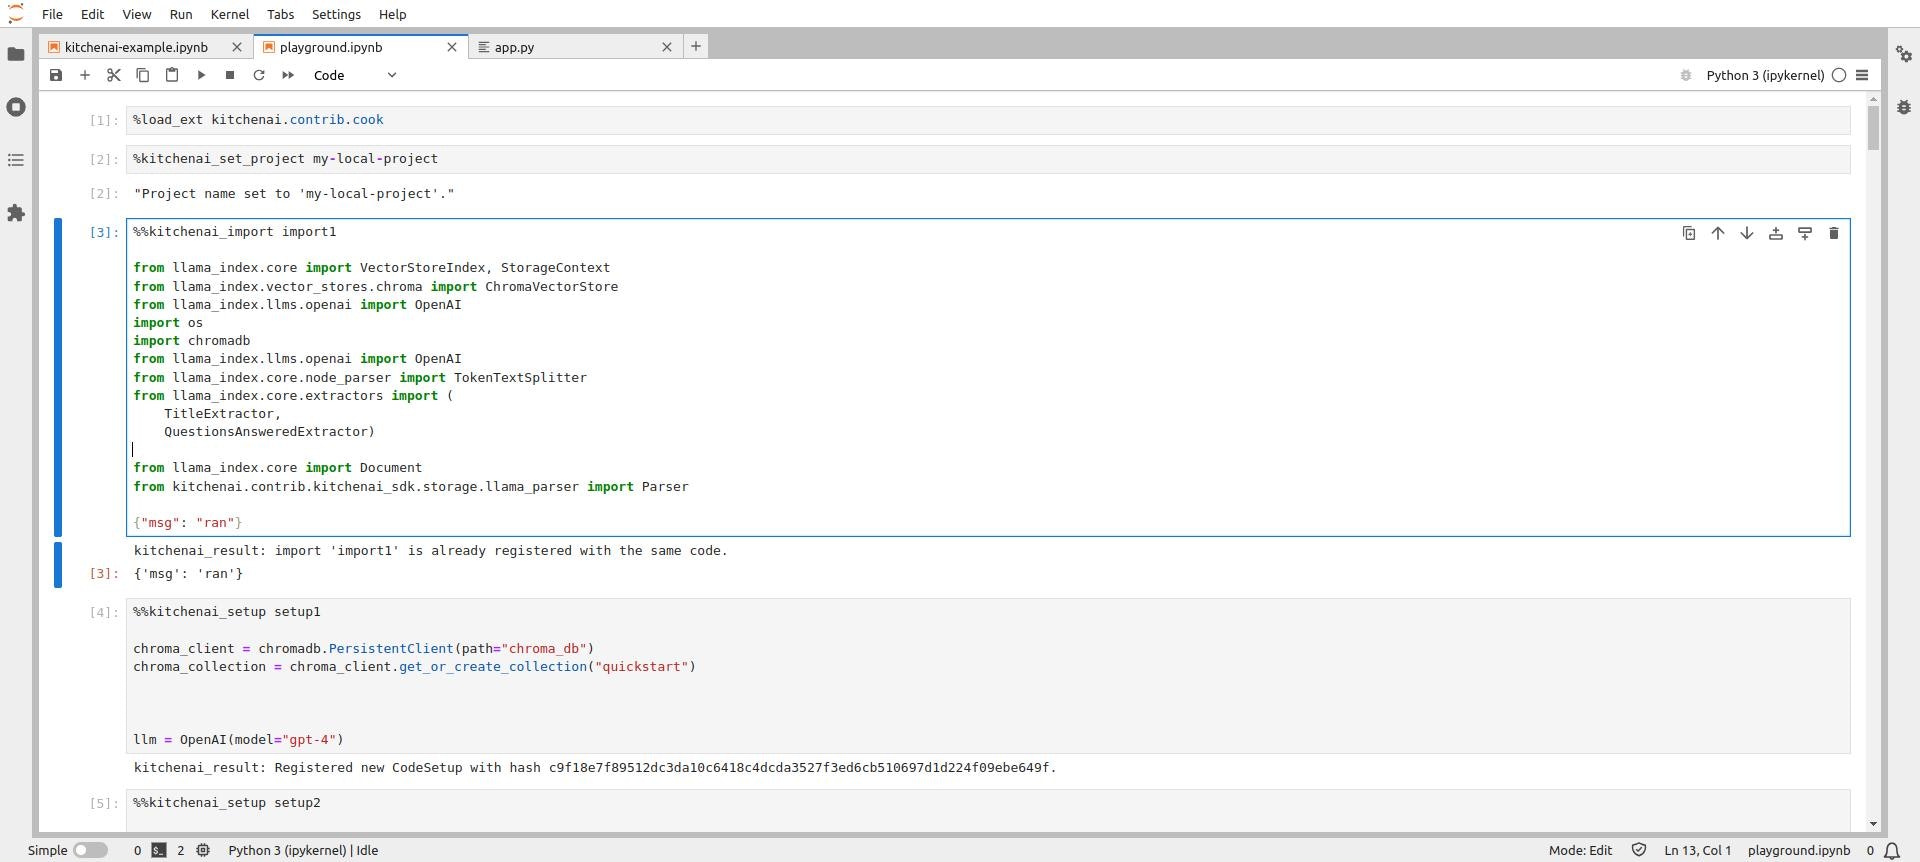Open a new launcher with plus tab button
This screenshot has height=862, width=1920.
[x=696, y=46]
